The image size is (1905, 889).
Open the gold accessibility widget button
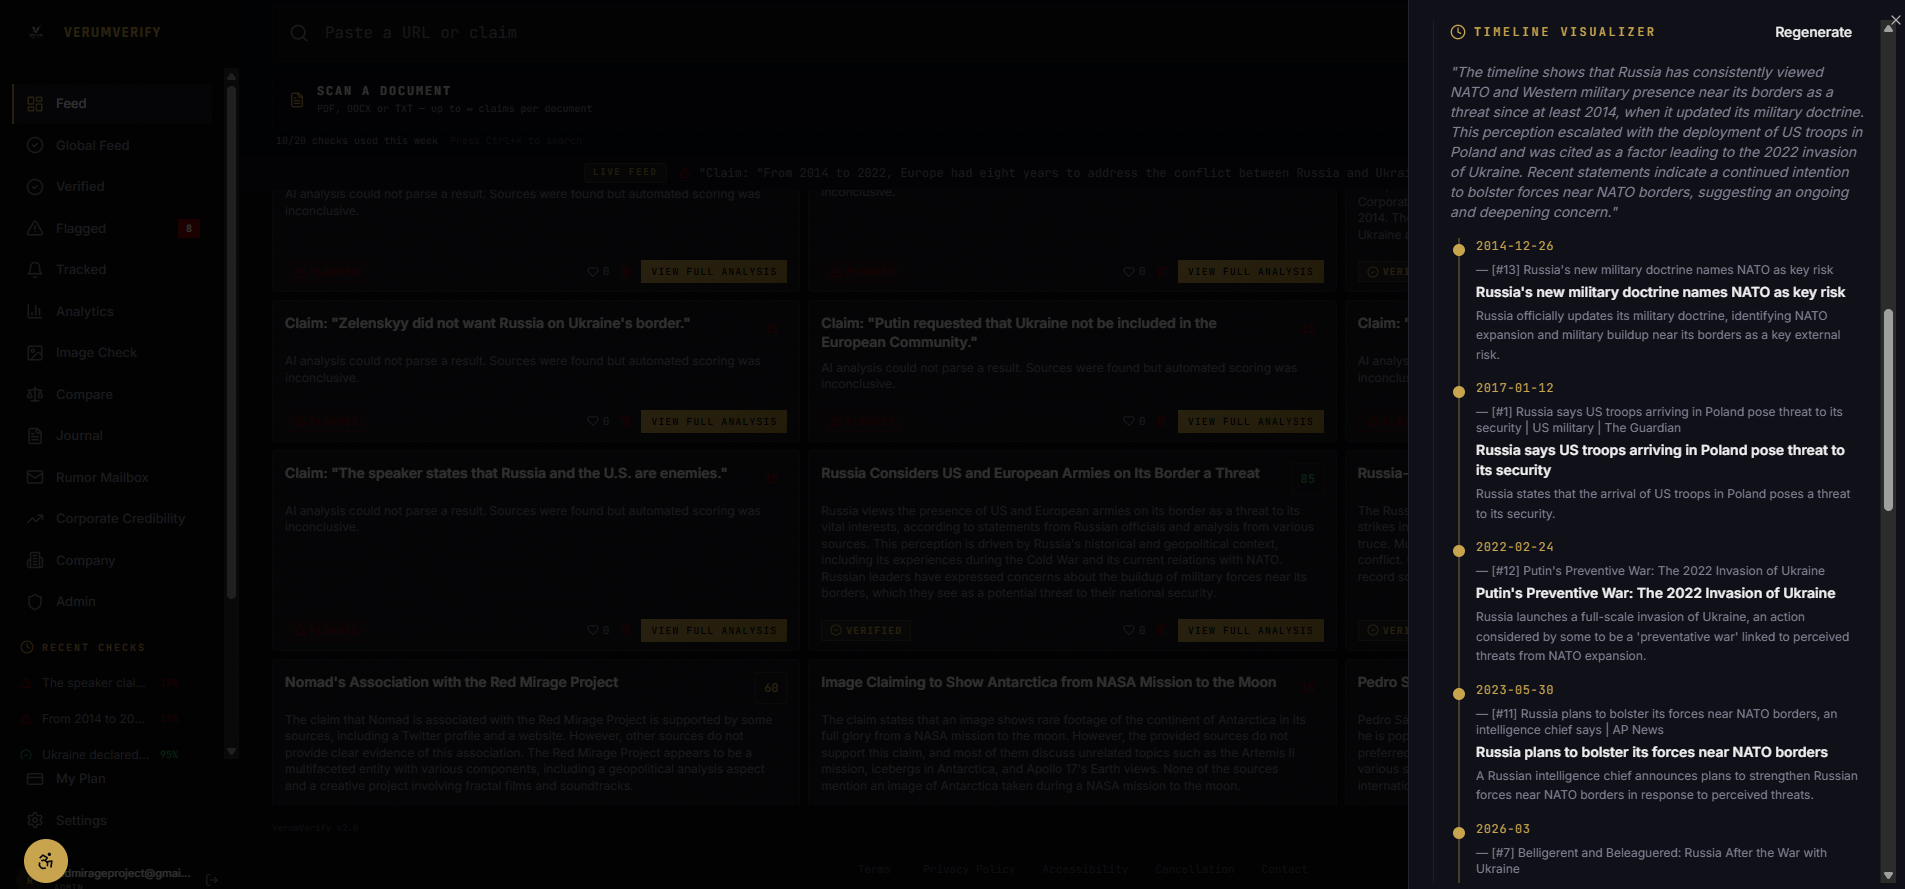click(x=46, y=861)
